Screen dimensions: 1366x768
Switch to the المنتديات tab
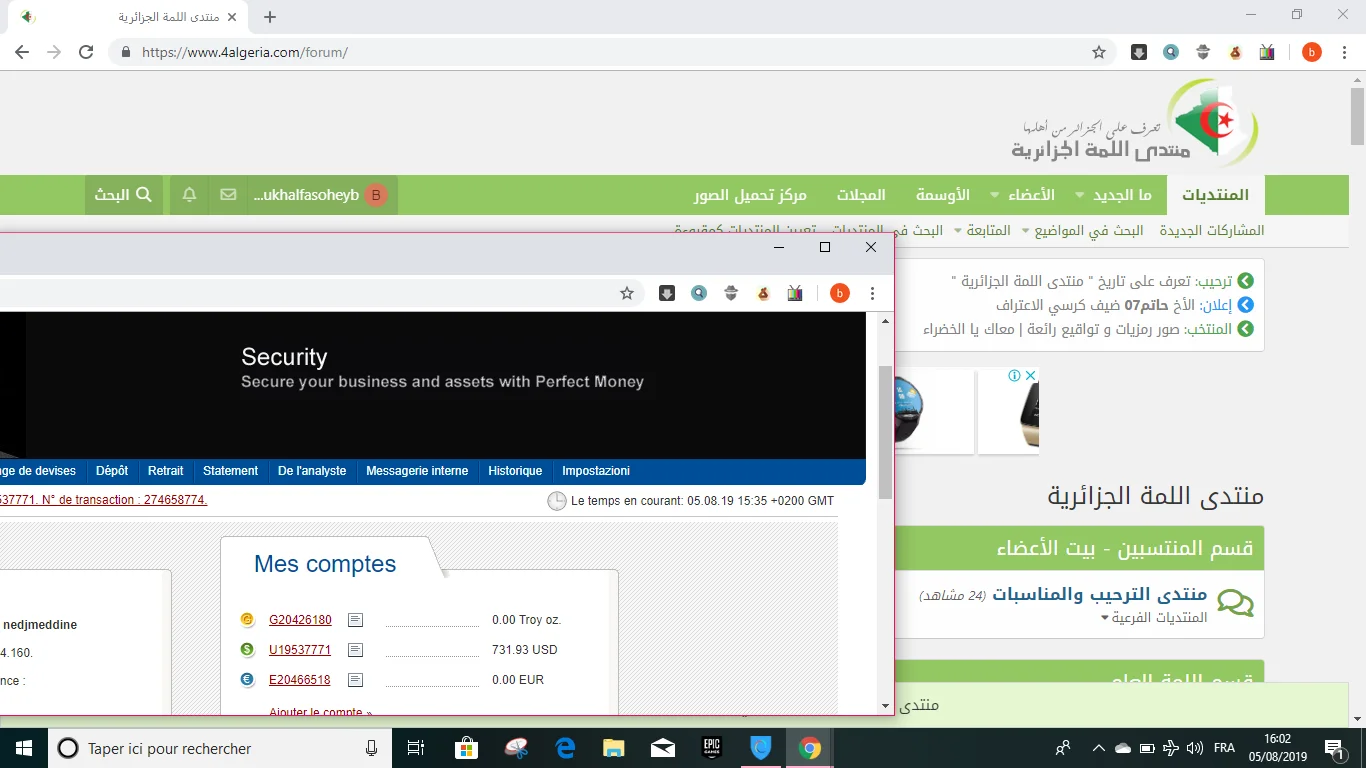tap(1215, 195)
